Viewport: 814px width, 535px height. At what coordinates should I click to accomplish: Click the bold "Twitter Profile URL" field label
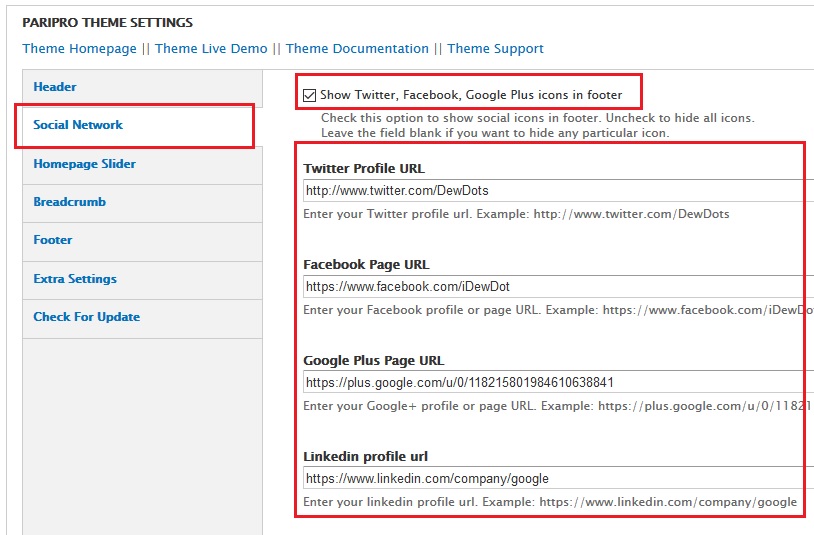click(x=364, y=169)
